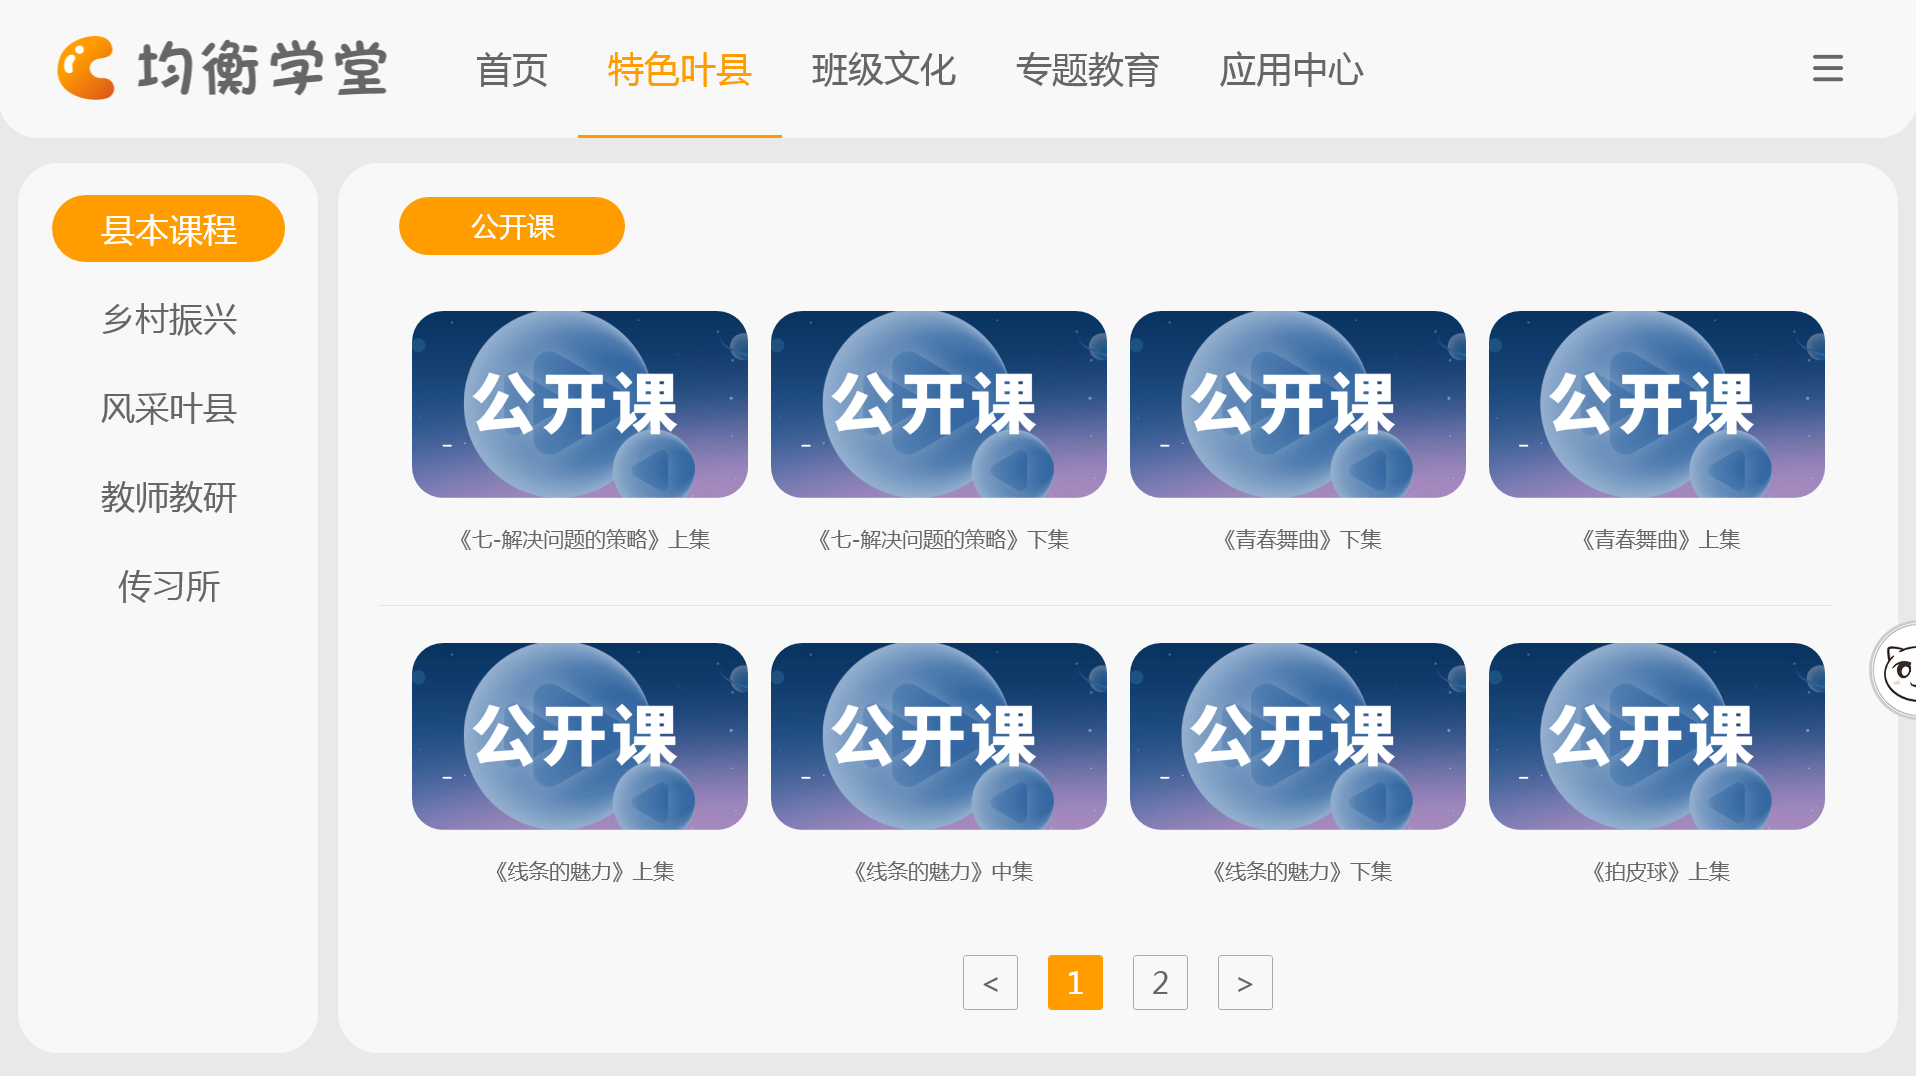Open the 《线条的魅力》上集 thumbnail

580,736
